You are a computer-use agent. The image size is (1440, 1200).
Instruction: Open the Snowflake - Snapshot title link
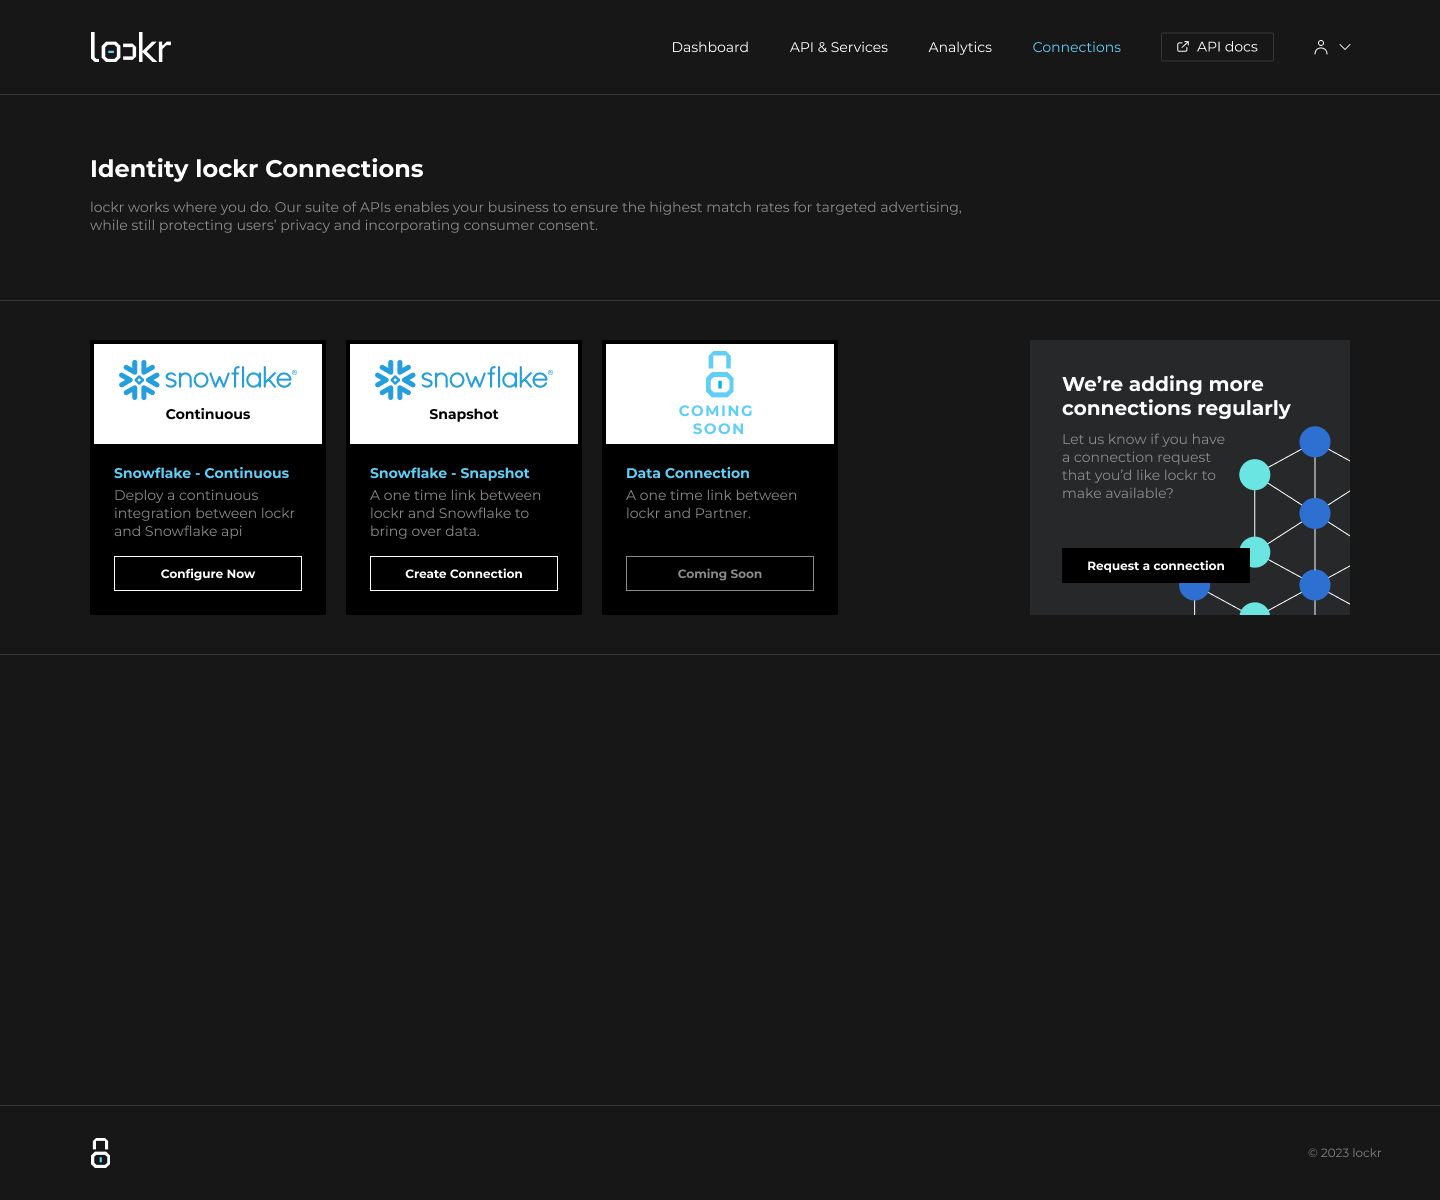pyautogui.click(x=450, y=473)
